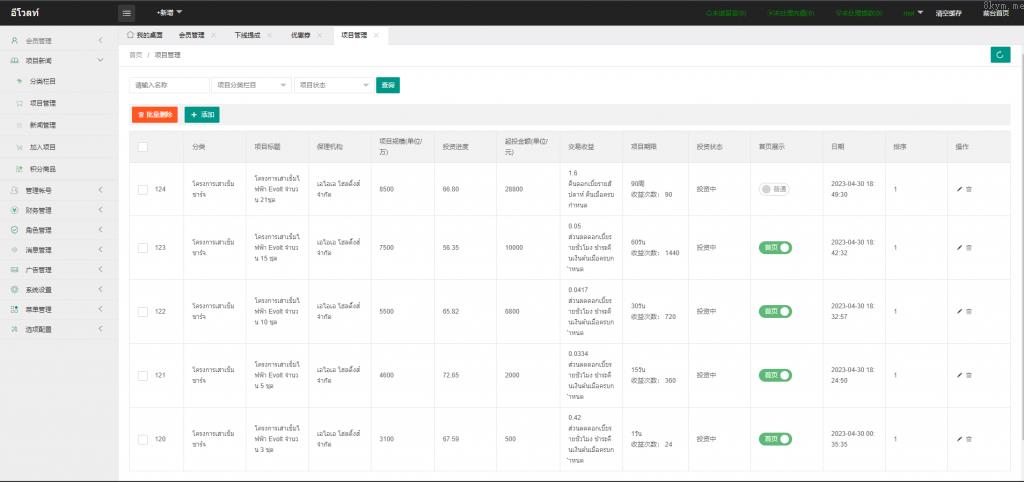The height and width of the screenshot is (482, 1024).
Task: Click the home icon on 我的桌面 tab
Action: tap(131, 35)
